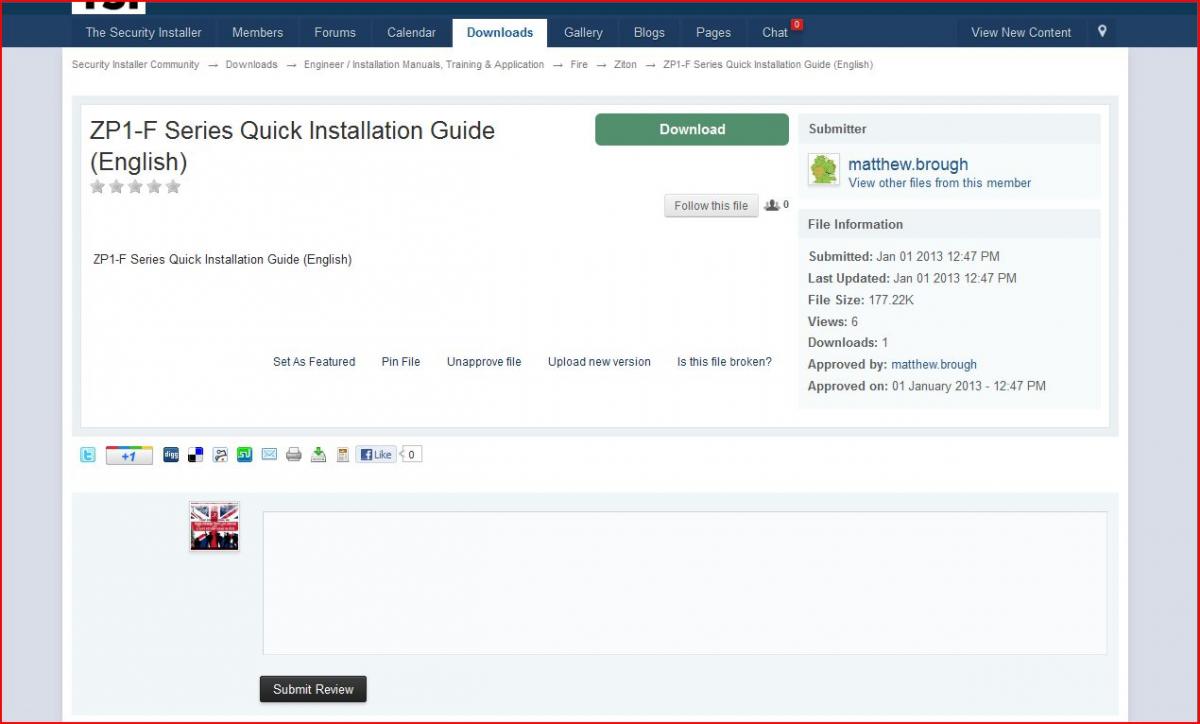Like the file on Facebook
Screen dimensions: 1200x724
376,455
